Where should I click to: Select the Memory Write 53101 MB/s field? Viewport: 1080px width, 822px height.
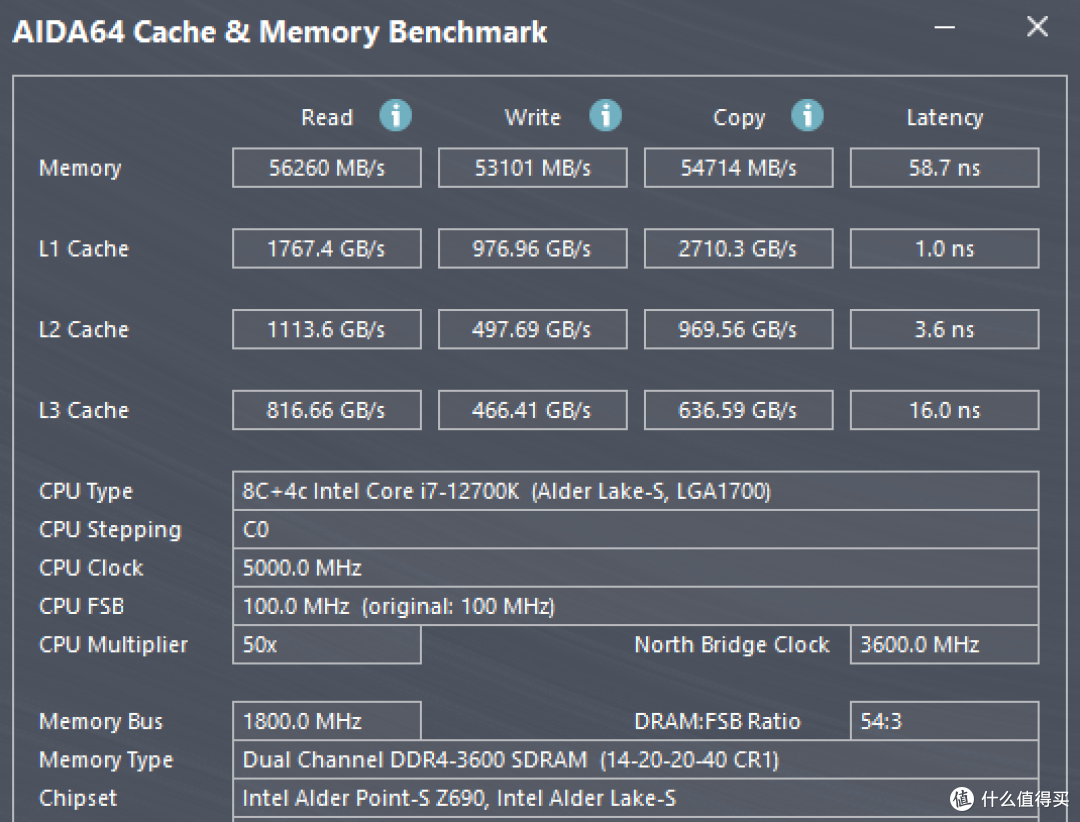(532, 167)
